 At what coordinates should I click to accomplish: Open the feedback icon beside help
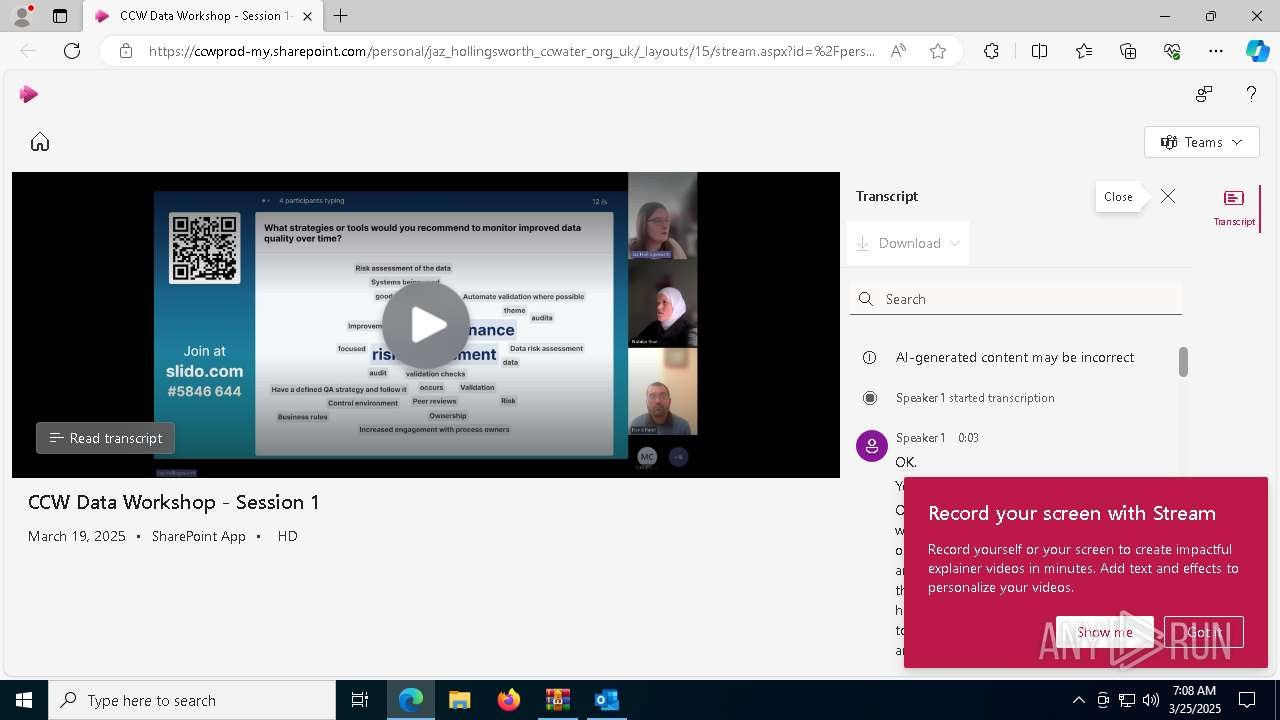(x=1203, y=94)
